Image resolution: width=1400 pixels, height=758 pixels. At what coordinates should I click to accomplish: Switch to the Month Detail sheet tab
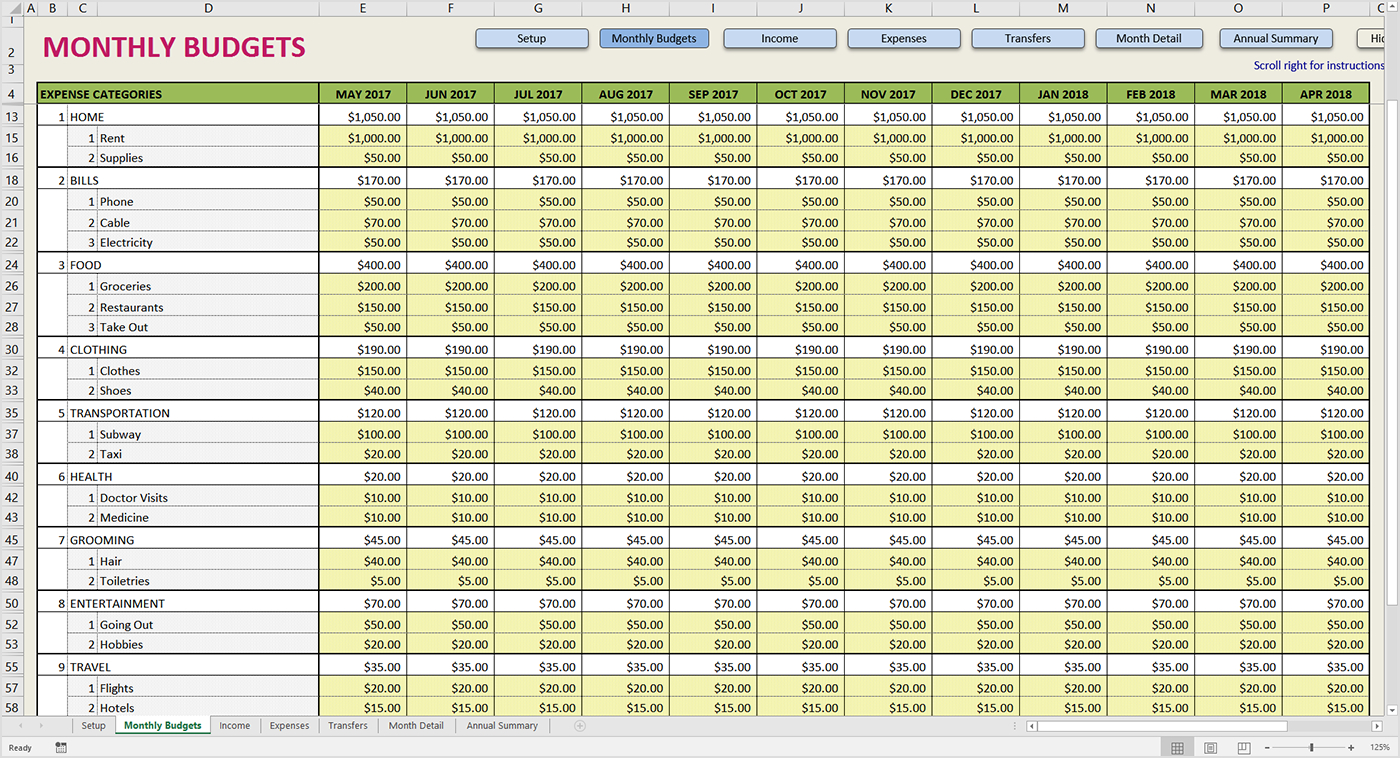pos(416,726)
